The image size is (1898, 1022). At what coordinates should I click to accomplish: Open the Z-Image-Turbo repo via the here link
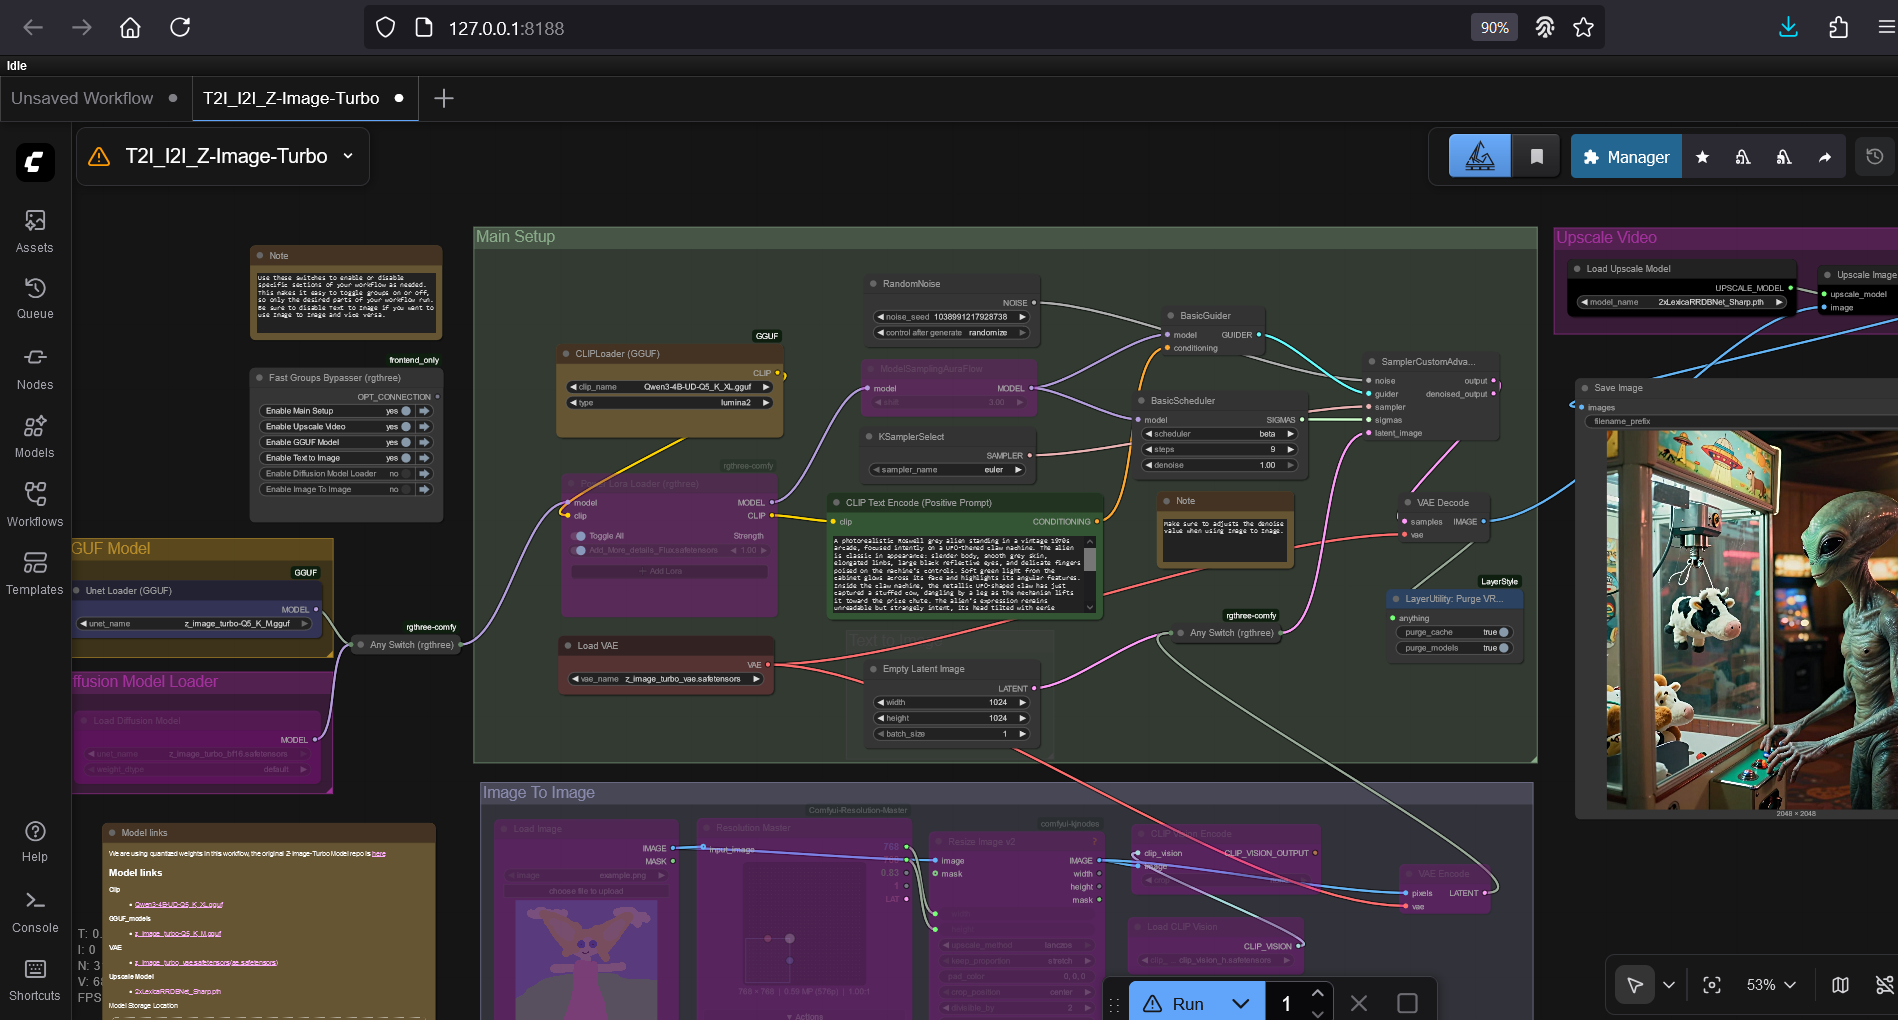click(379, 853)
